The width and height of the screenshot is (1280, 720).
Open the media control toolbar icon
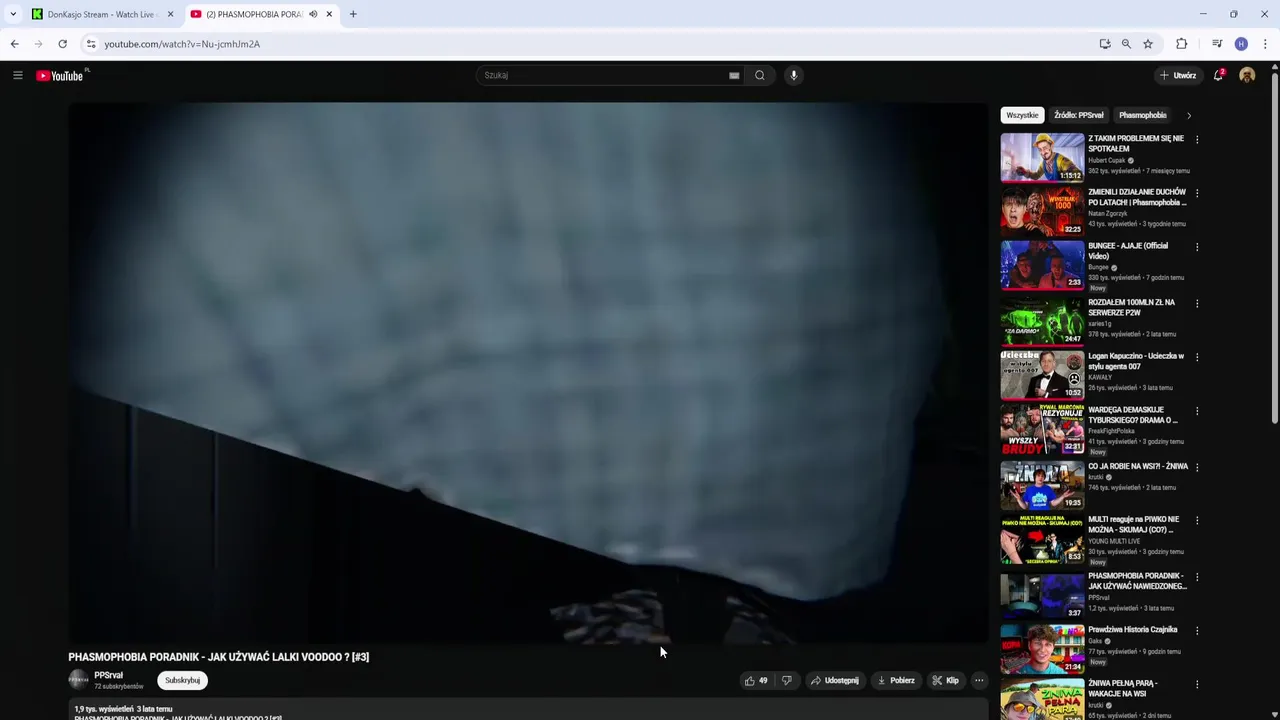(1217, 44)
